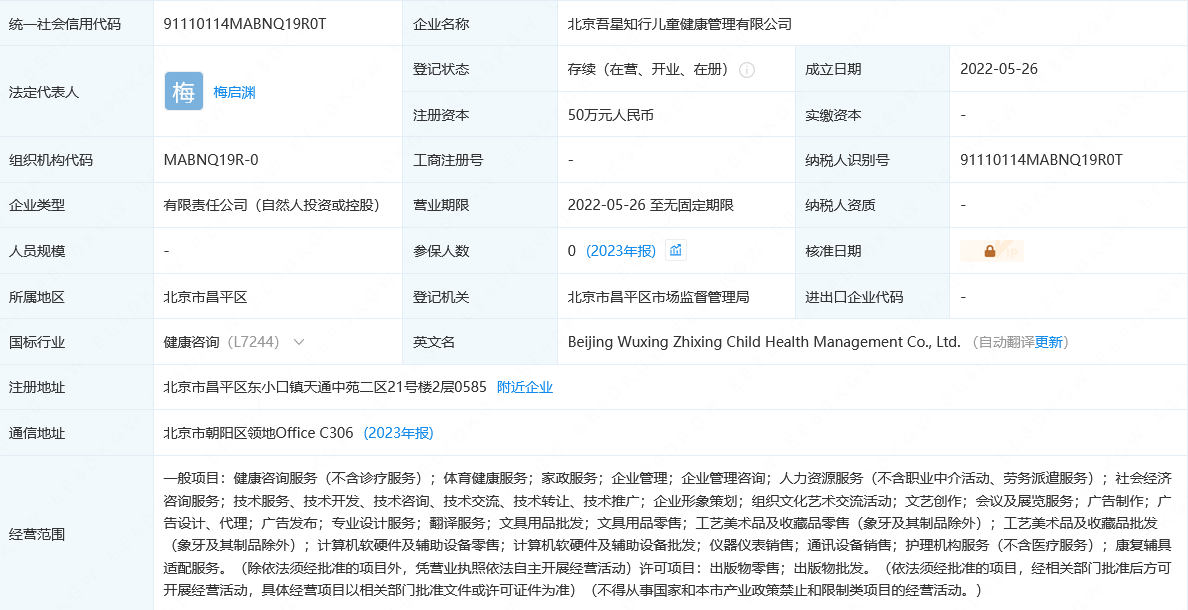Expand the 健康咨询 (L7244) industry chevron
Screen dimensions: 1188x610
pos(299,342)
